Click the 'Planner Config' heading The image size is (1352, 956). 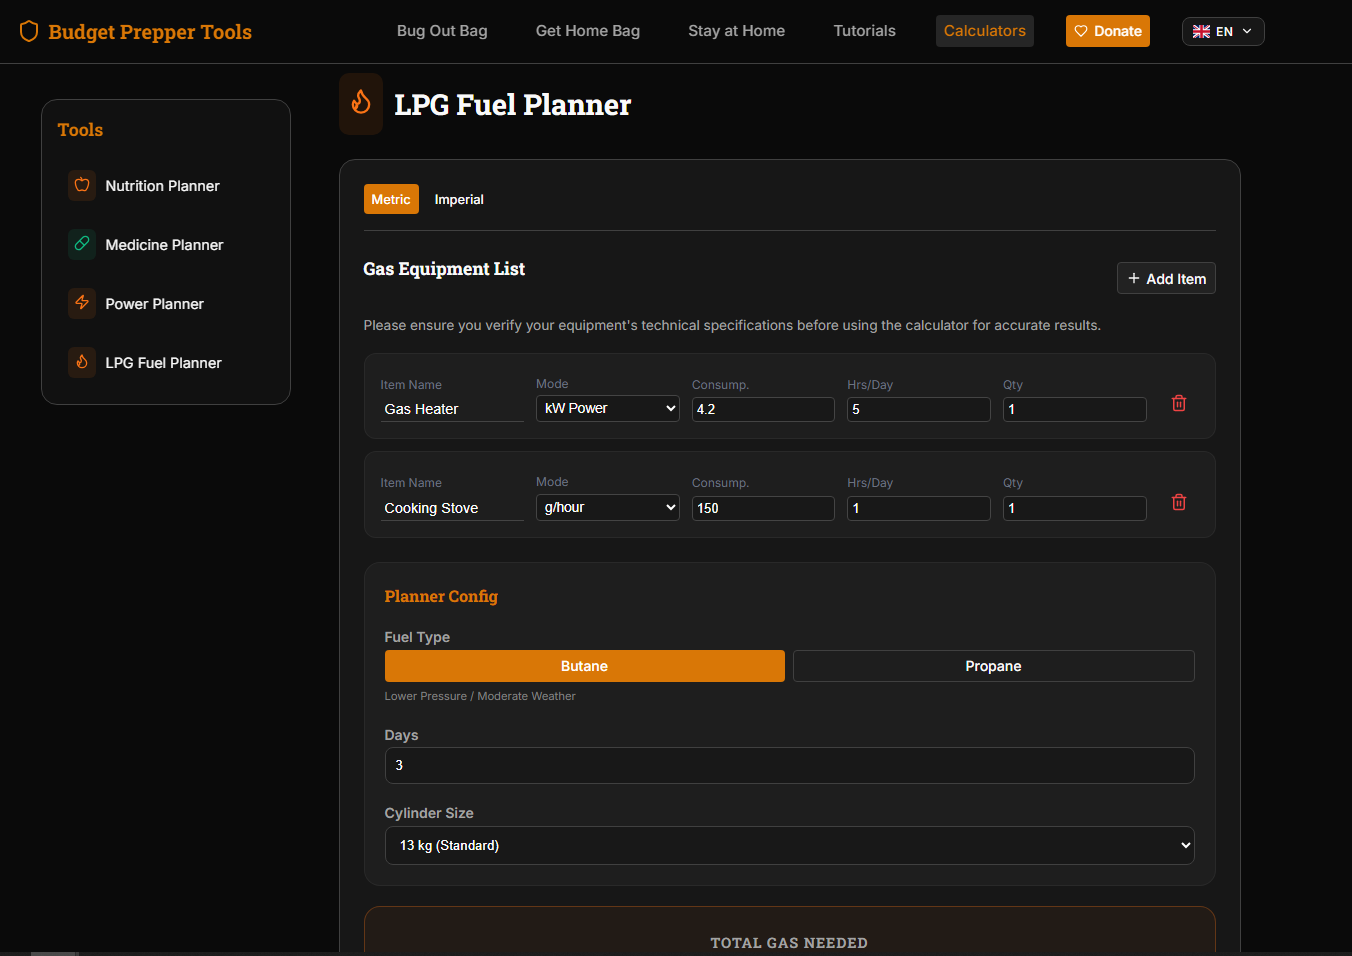click(x=441, y=596)
